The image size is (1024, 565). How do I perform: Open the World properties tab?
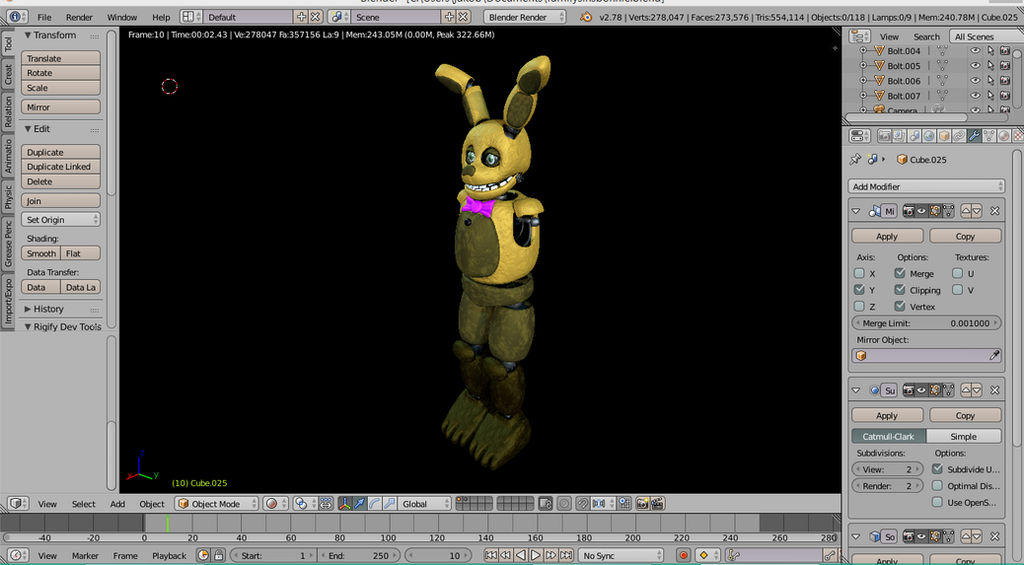tap(929, 136)
